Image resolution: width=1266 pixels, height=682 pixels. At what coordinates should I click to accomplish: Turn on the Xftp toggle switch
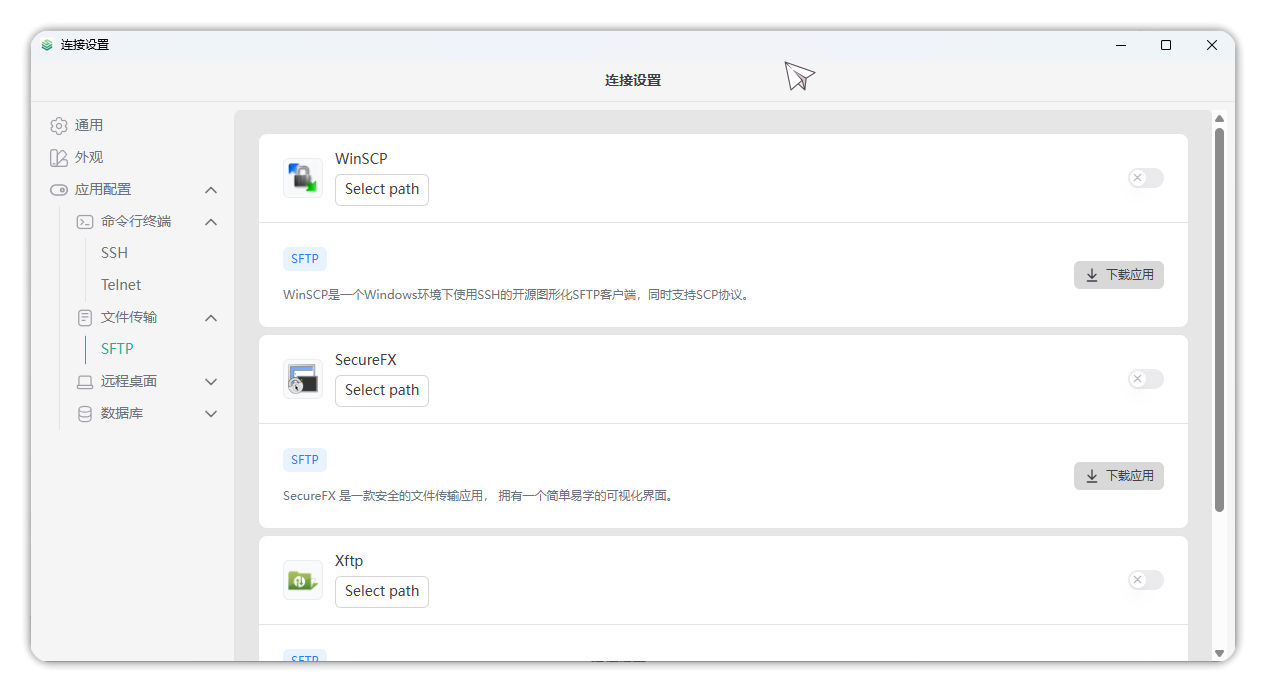pos(1145,580)
